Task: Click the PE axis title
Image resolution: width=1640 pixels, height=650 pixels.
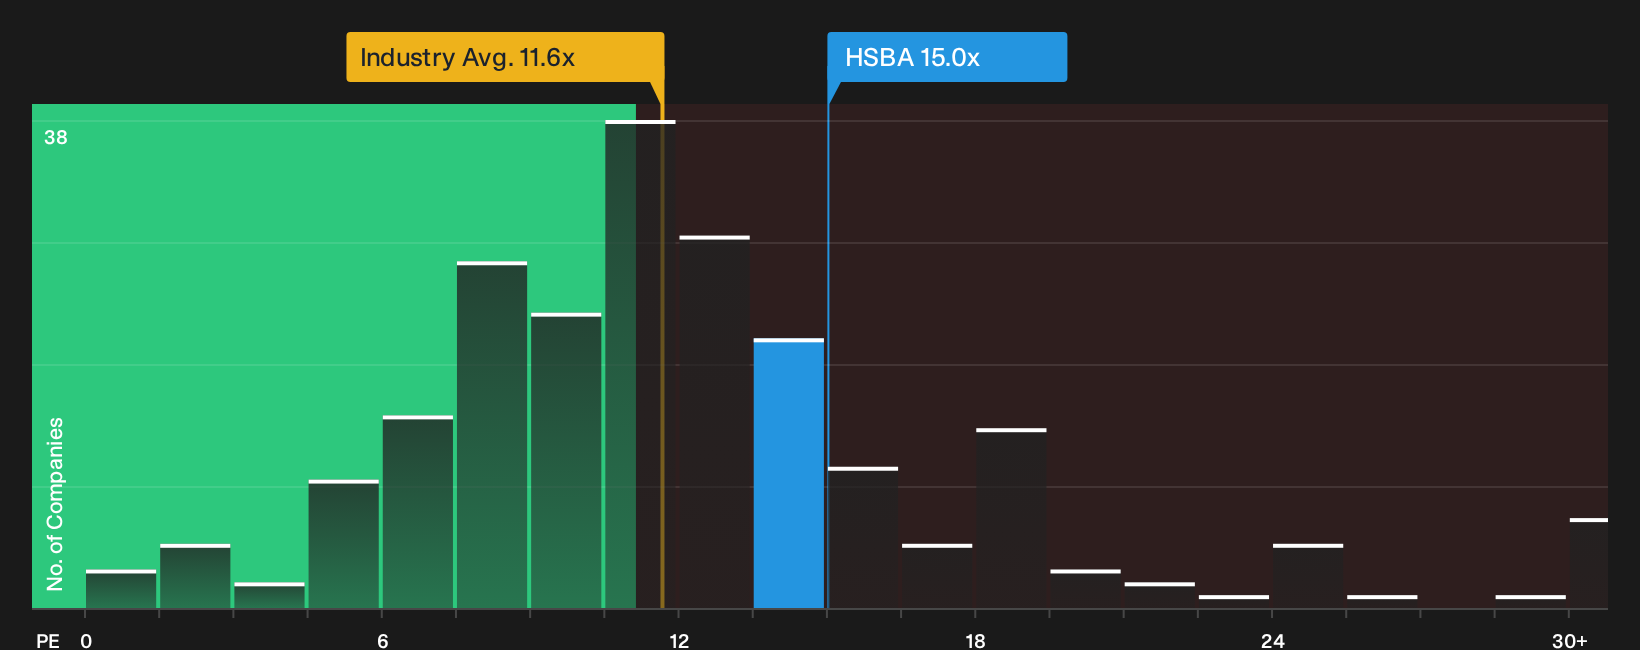Action: (48, 640)
